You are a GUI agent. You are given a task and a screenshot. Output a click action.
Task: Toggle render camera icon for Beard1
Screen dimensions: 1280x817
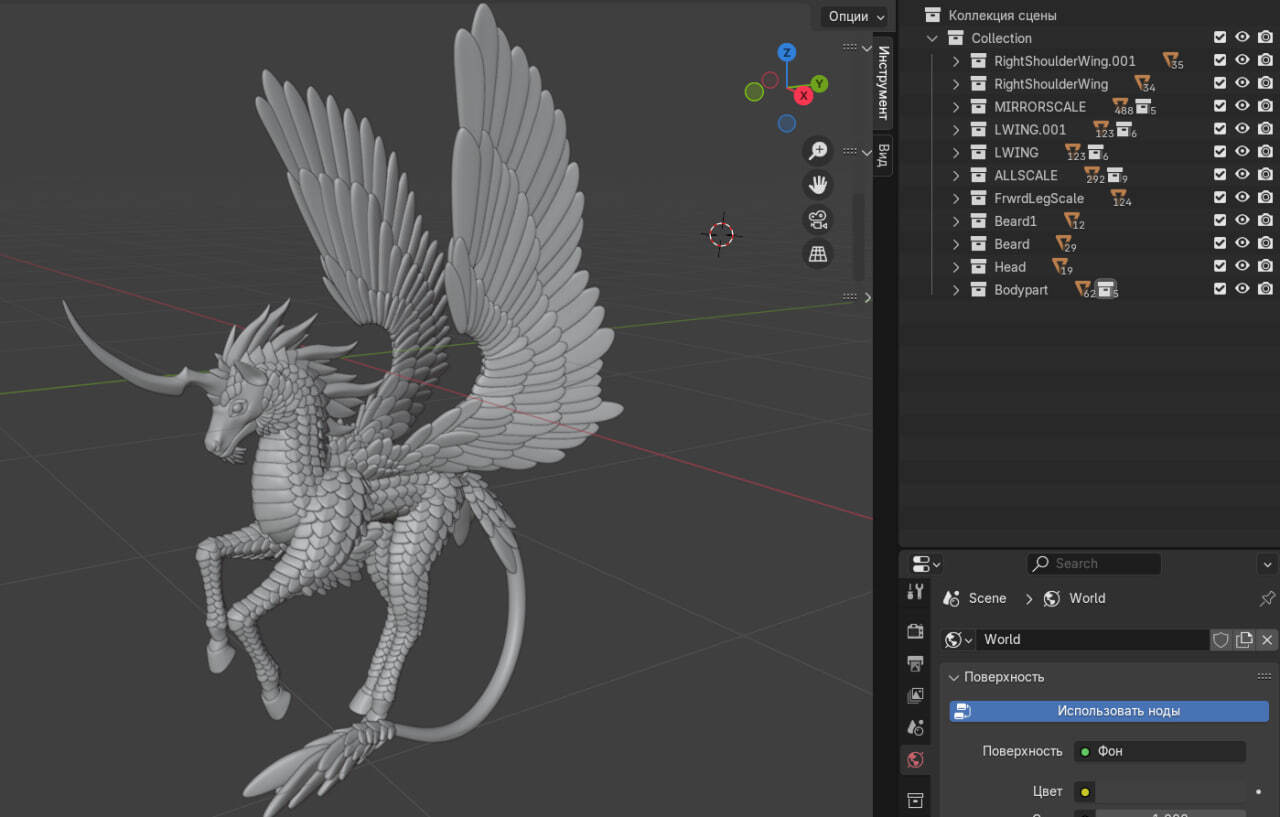pos(1265,220)
